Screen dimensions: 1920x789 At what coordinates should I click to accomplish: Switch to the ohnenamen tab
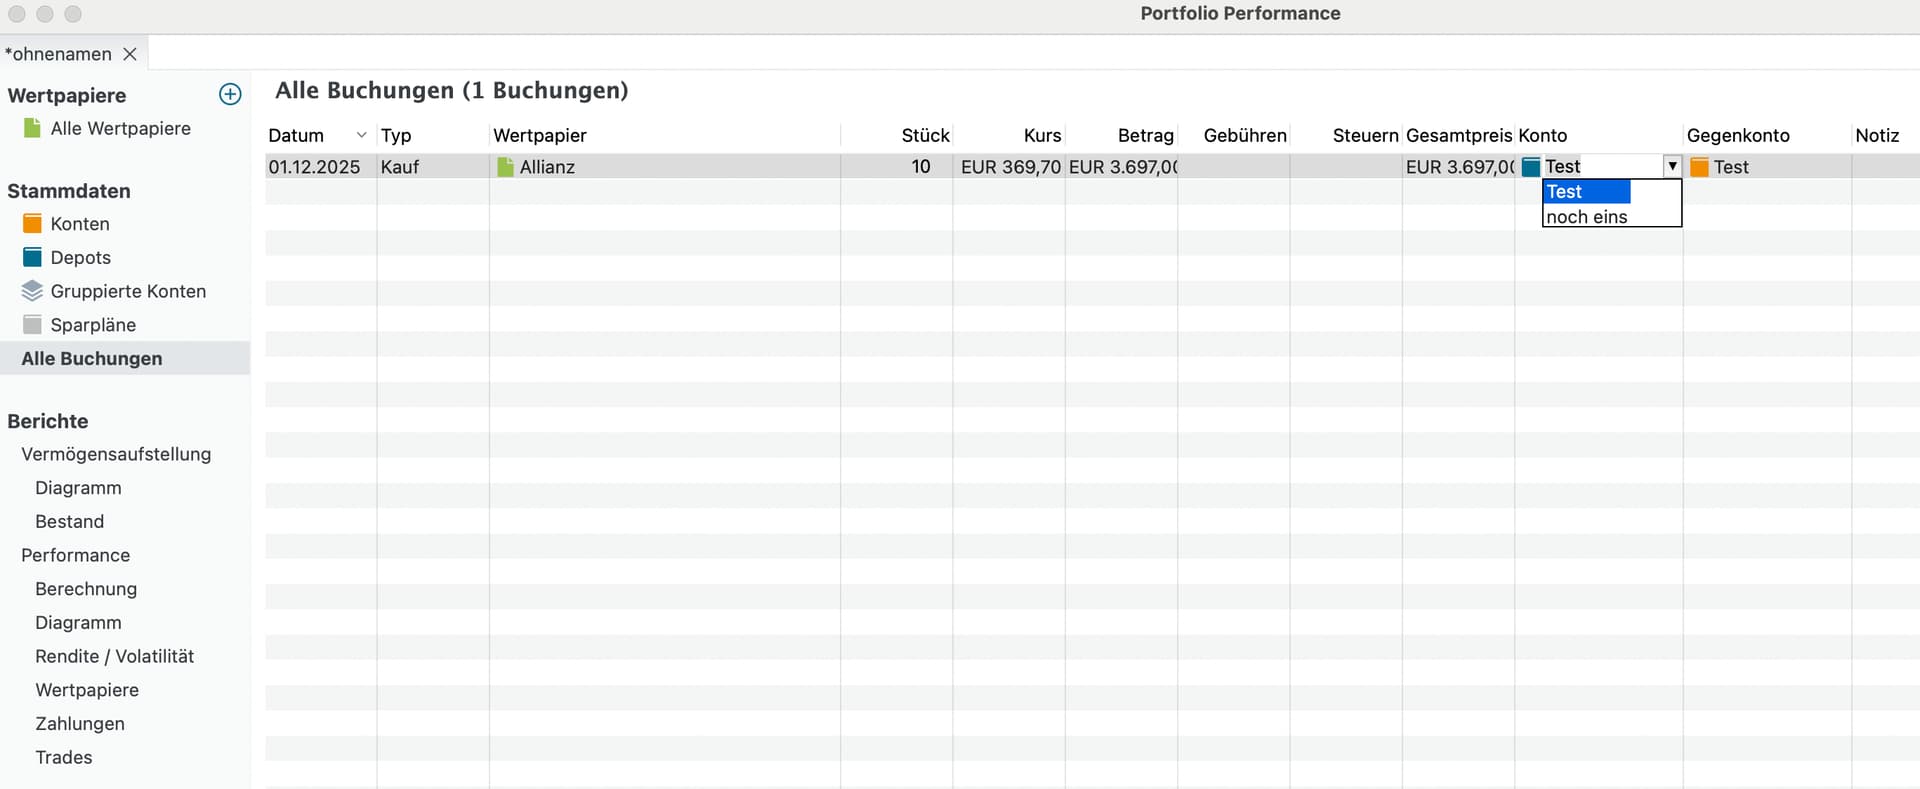coord(58,54)
